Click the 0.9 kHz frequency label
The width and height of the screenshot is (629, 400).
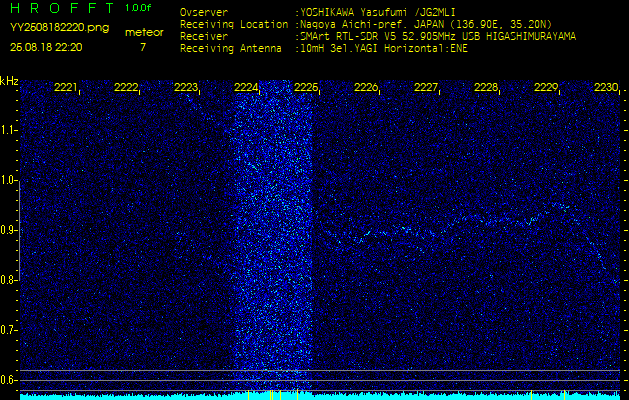click(x=8, y=230)
